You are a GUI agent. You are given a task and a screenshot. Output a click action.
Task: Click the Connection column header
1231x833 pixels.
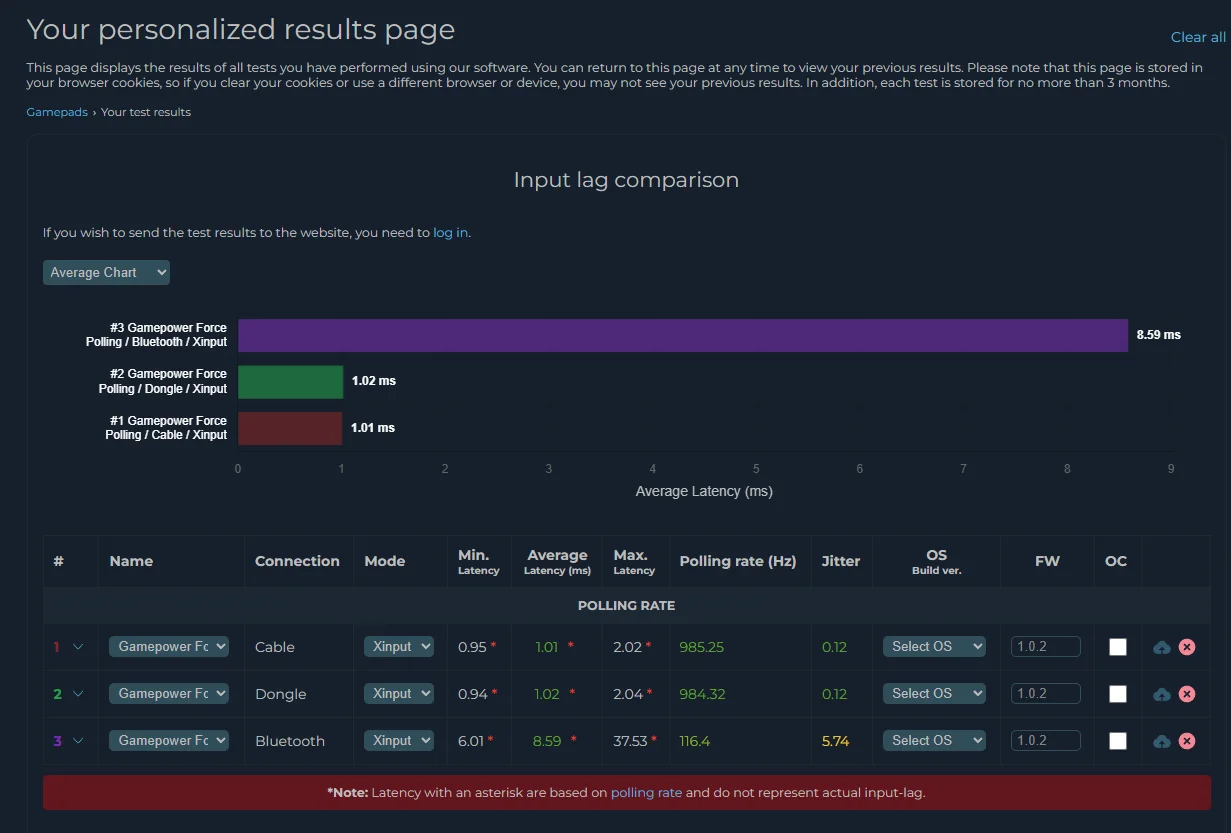[x=297, y=561]
